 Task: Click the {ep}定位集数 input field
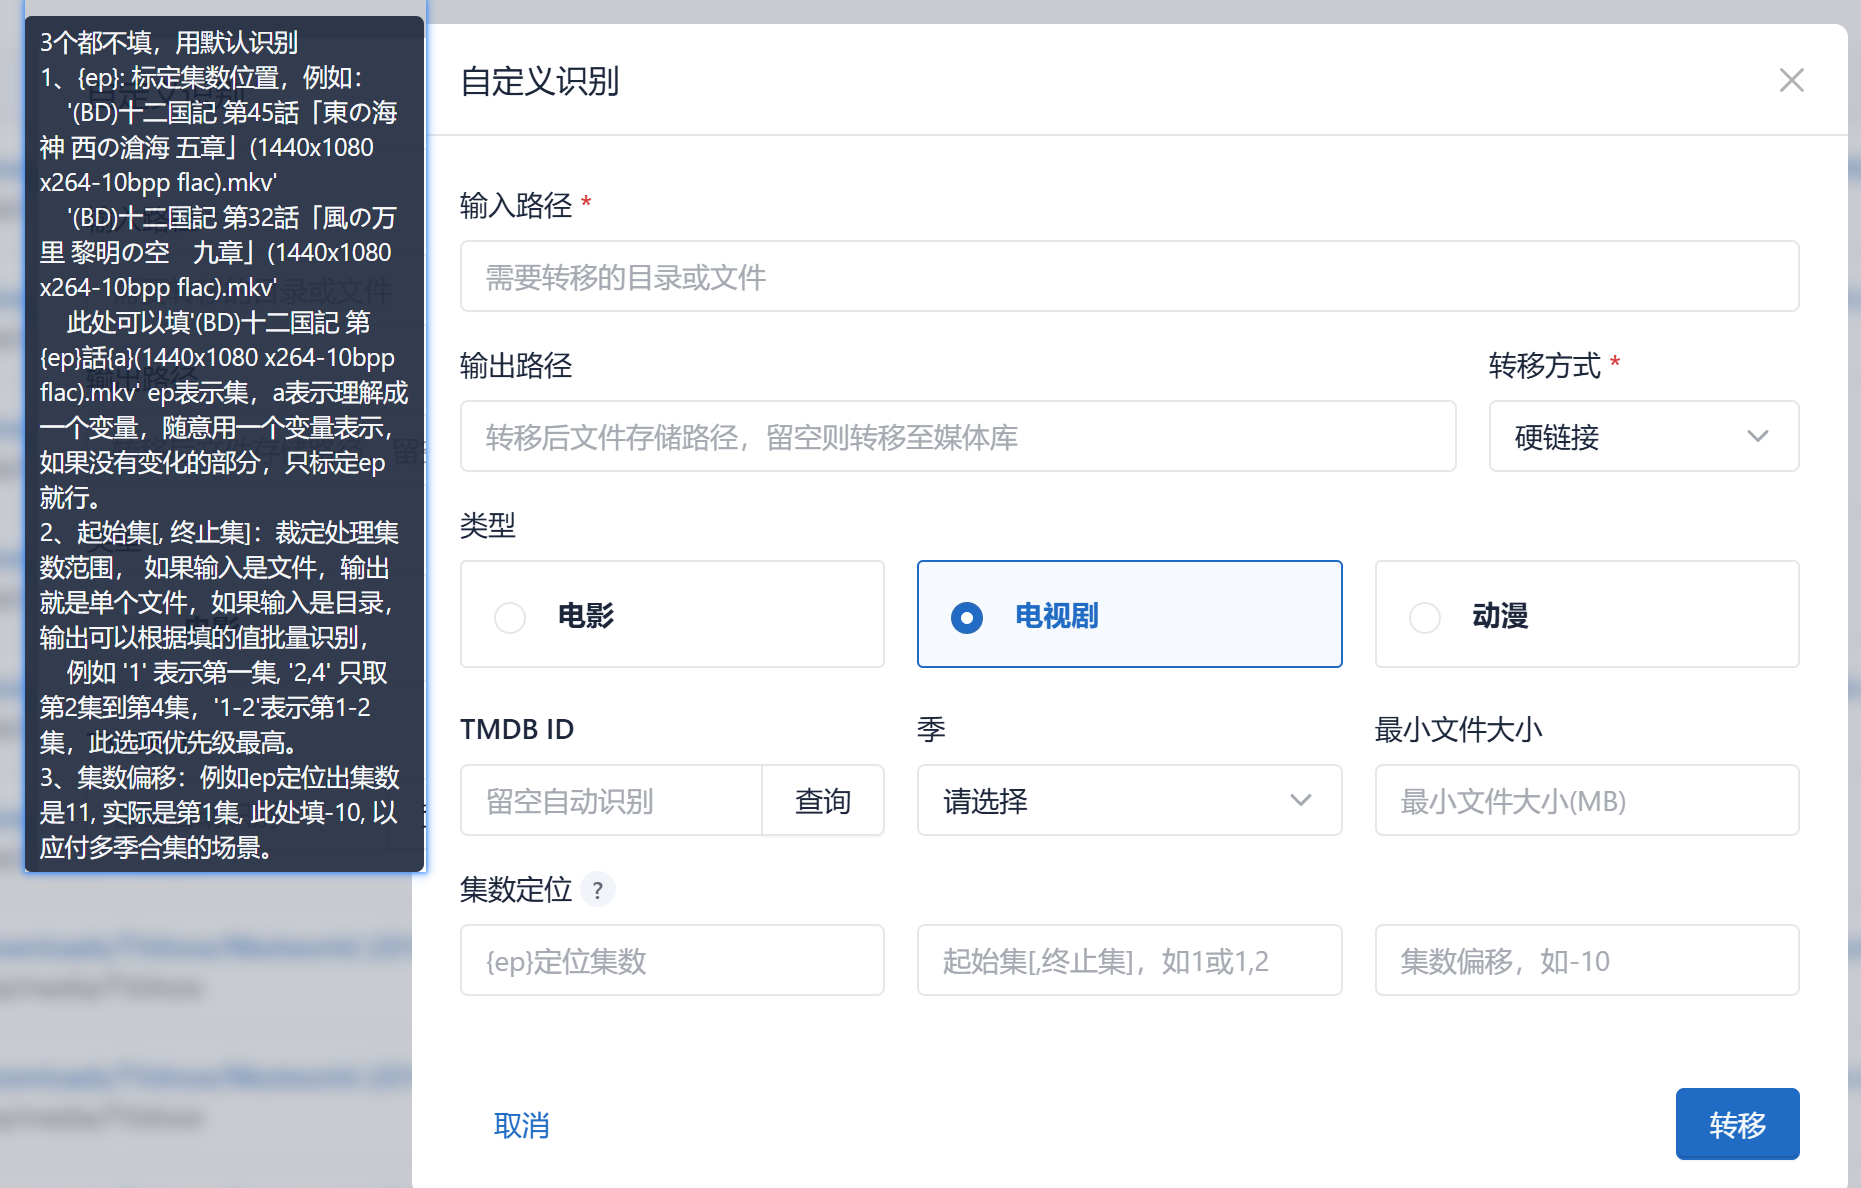(x=672, y=960)
